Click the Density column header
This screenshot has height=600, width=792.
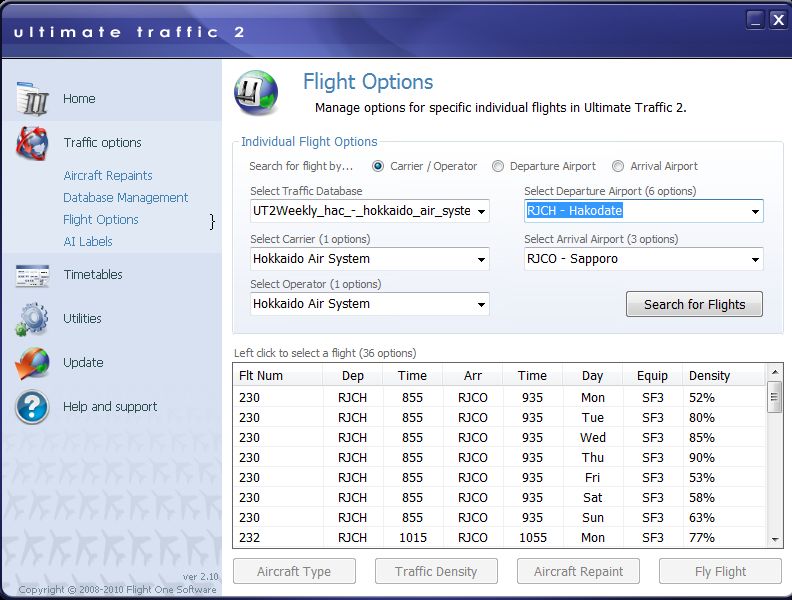coord(724,376)
